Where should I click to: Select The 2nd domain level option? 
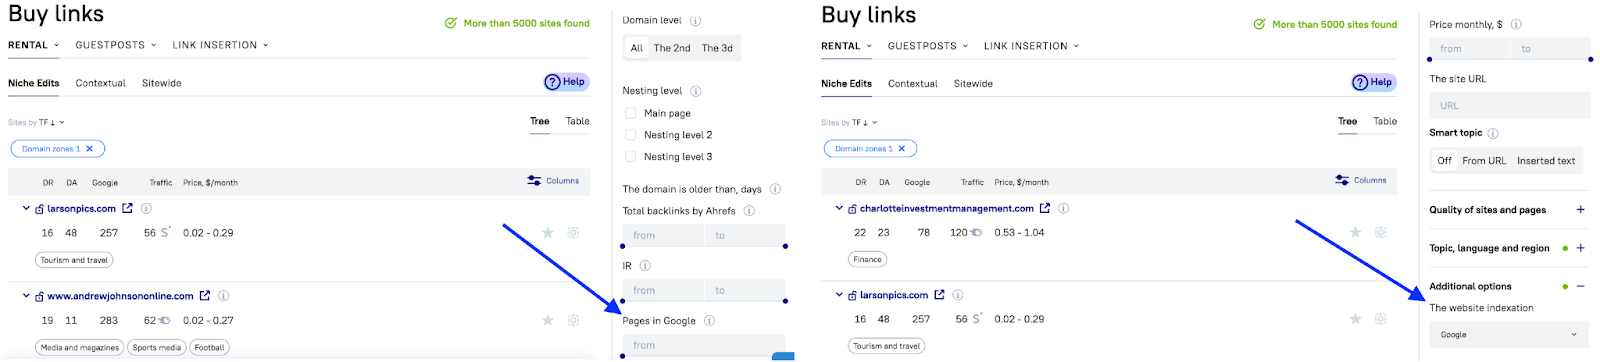[672, 48]
